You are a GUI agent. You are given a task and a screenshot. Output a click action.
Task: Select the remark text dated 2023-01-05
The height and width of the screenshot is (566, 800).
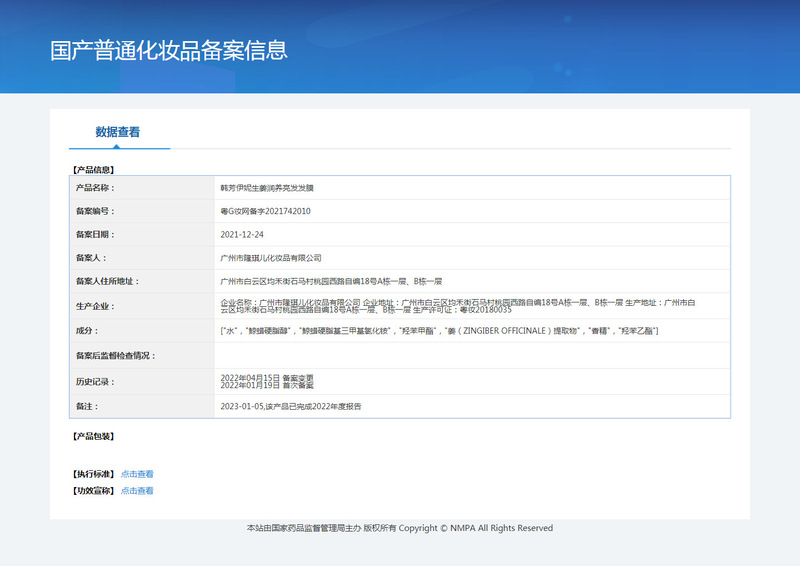pyautogui.click(x=291, y=407)
